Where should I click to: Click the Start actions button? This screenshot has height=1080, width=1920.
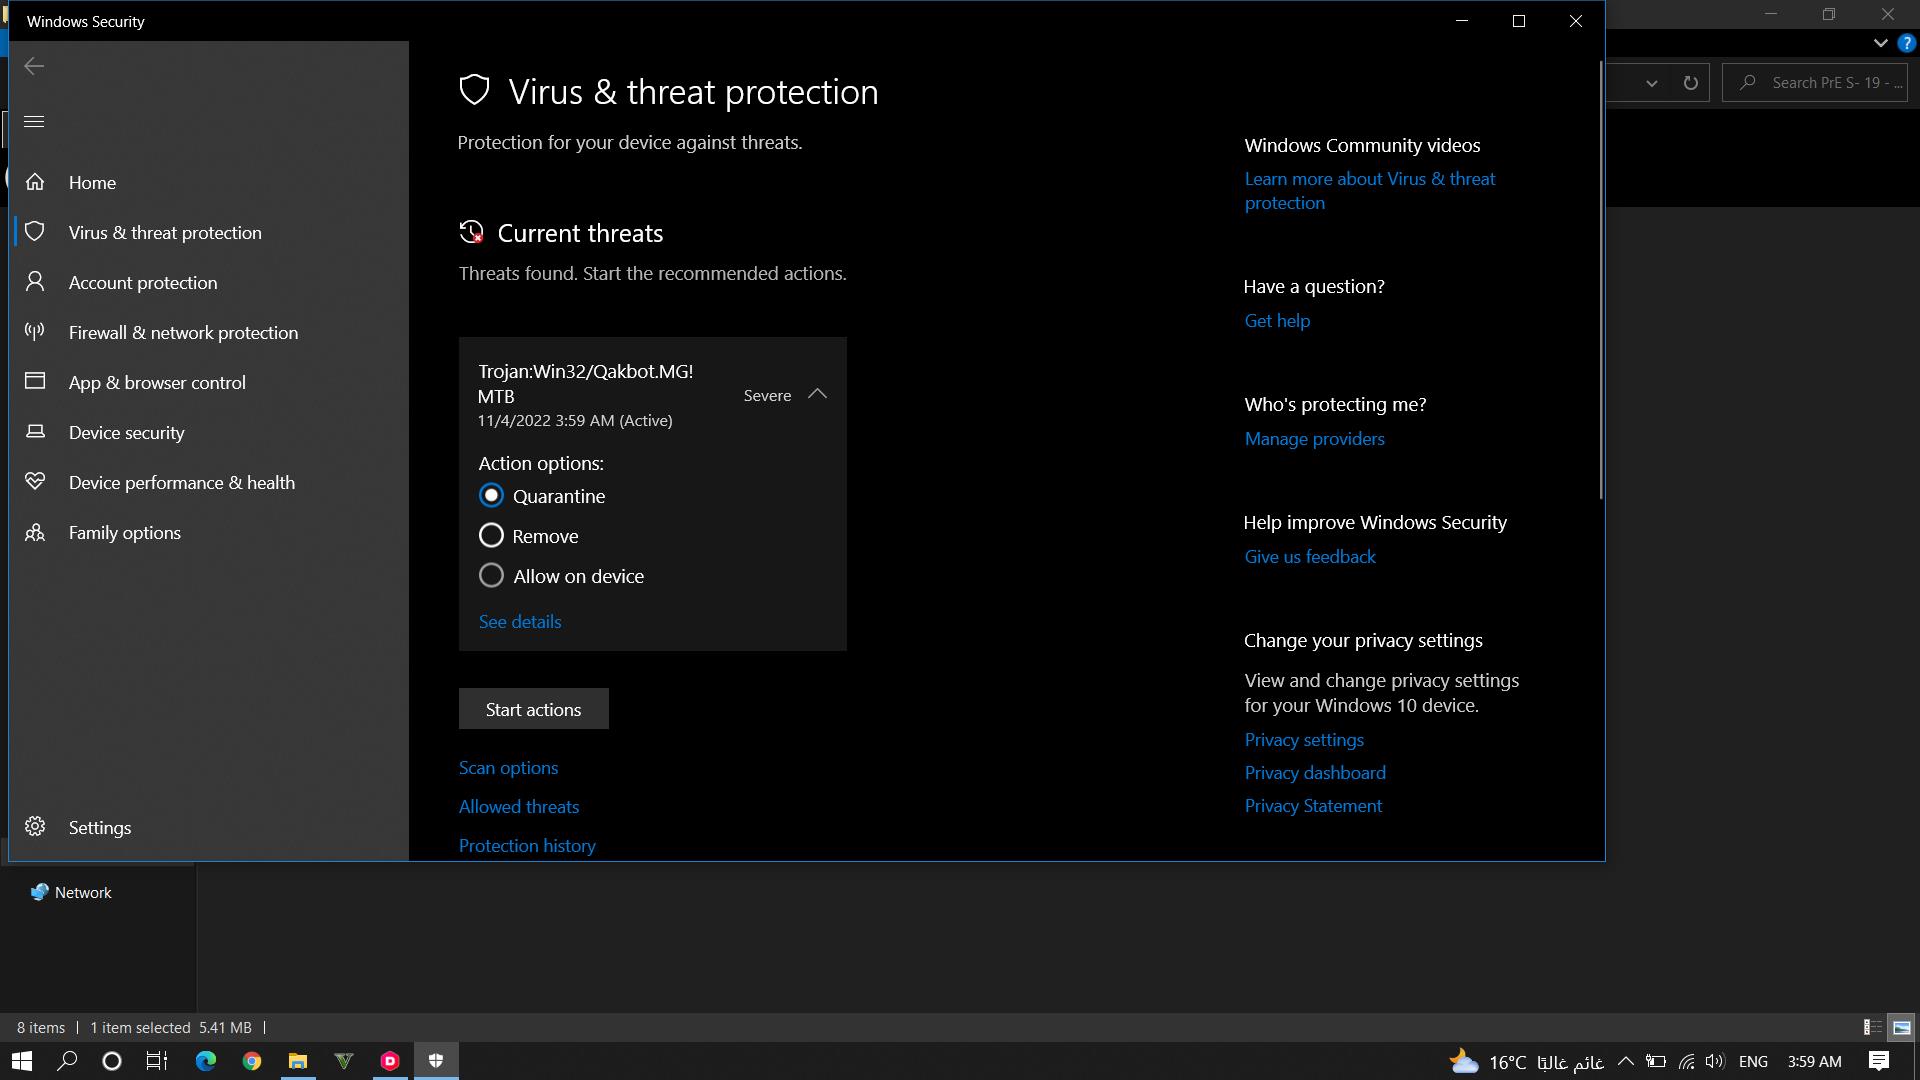tap(533, 709)
